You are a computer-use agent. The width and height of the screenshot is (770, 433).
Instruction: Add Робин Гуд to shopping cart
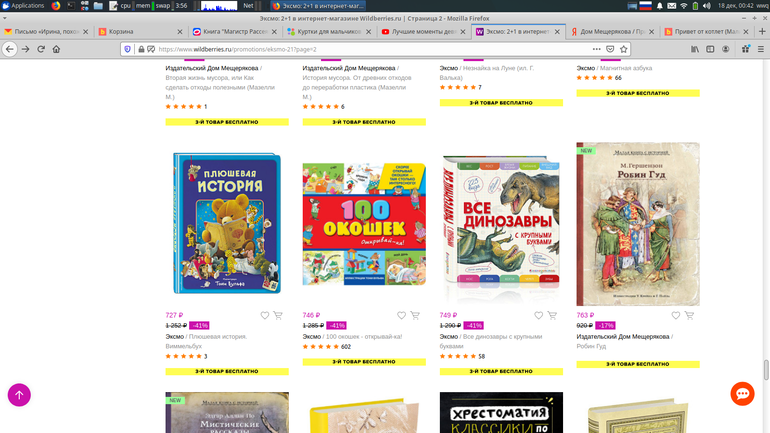(689, 315)
